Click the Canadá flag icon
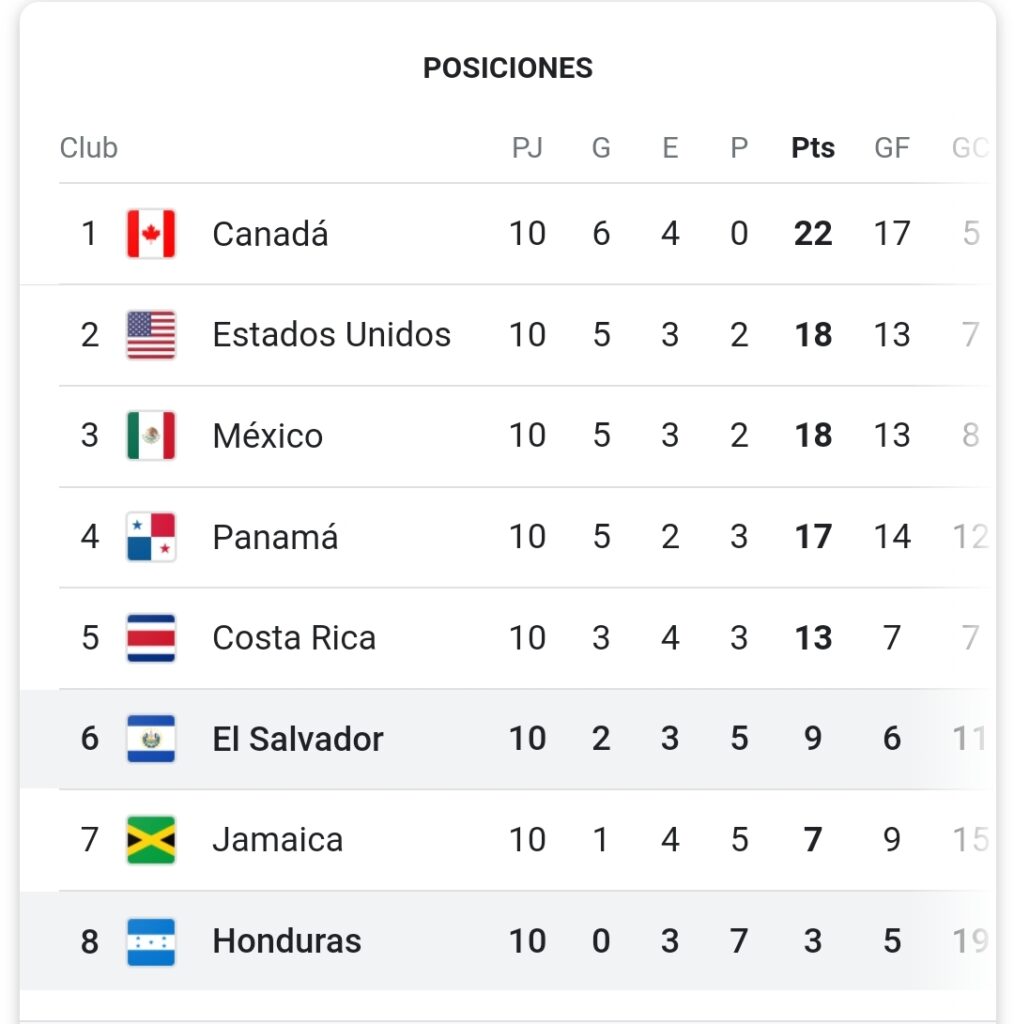The height and width of the screenshot is (1024, 1014). 151,234
